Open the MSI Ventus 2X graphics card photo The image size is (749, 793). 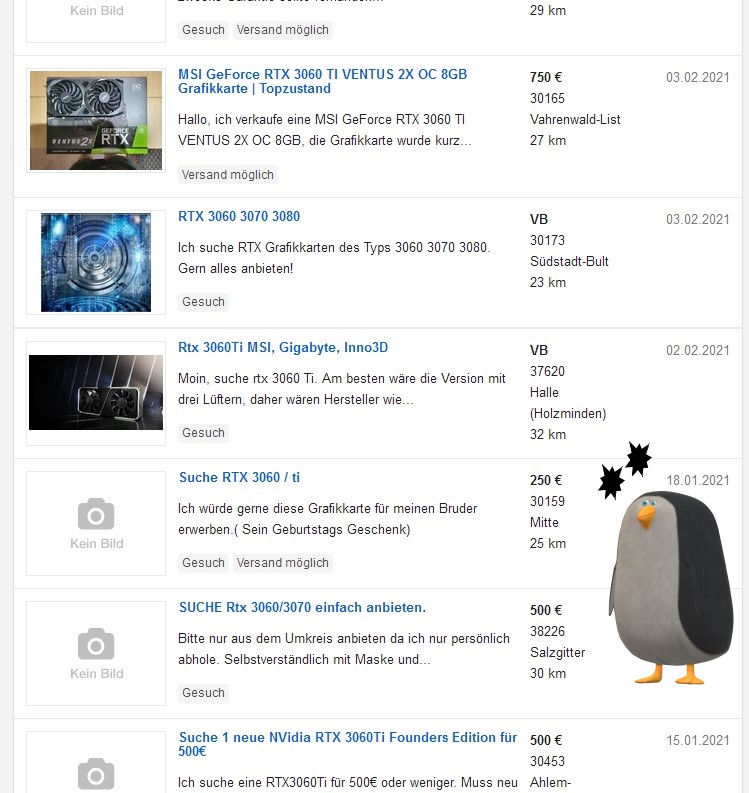pos(96,120)
